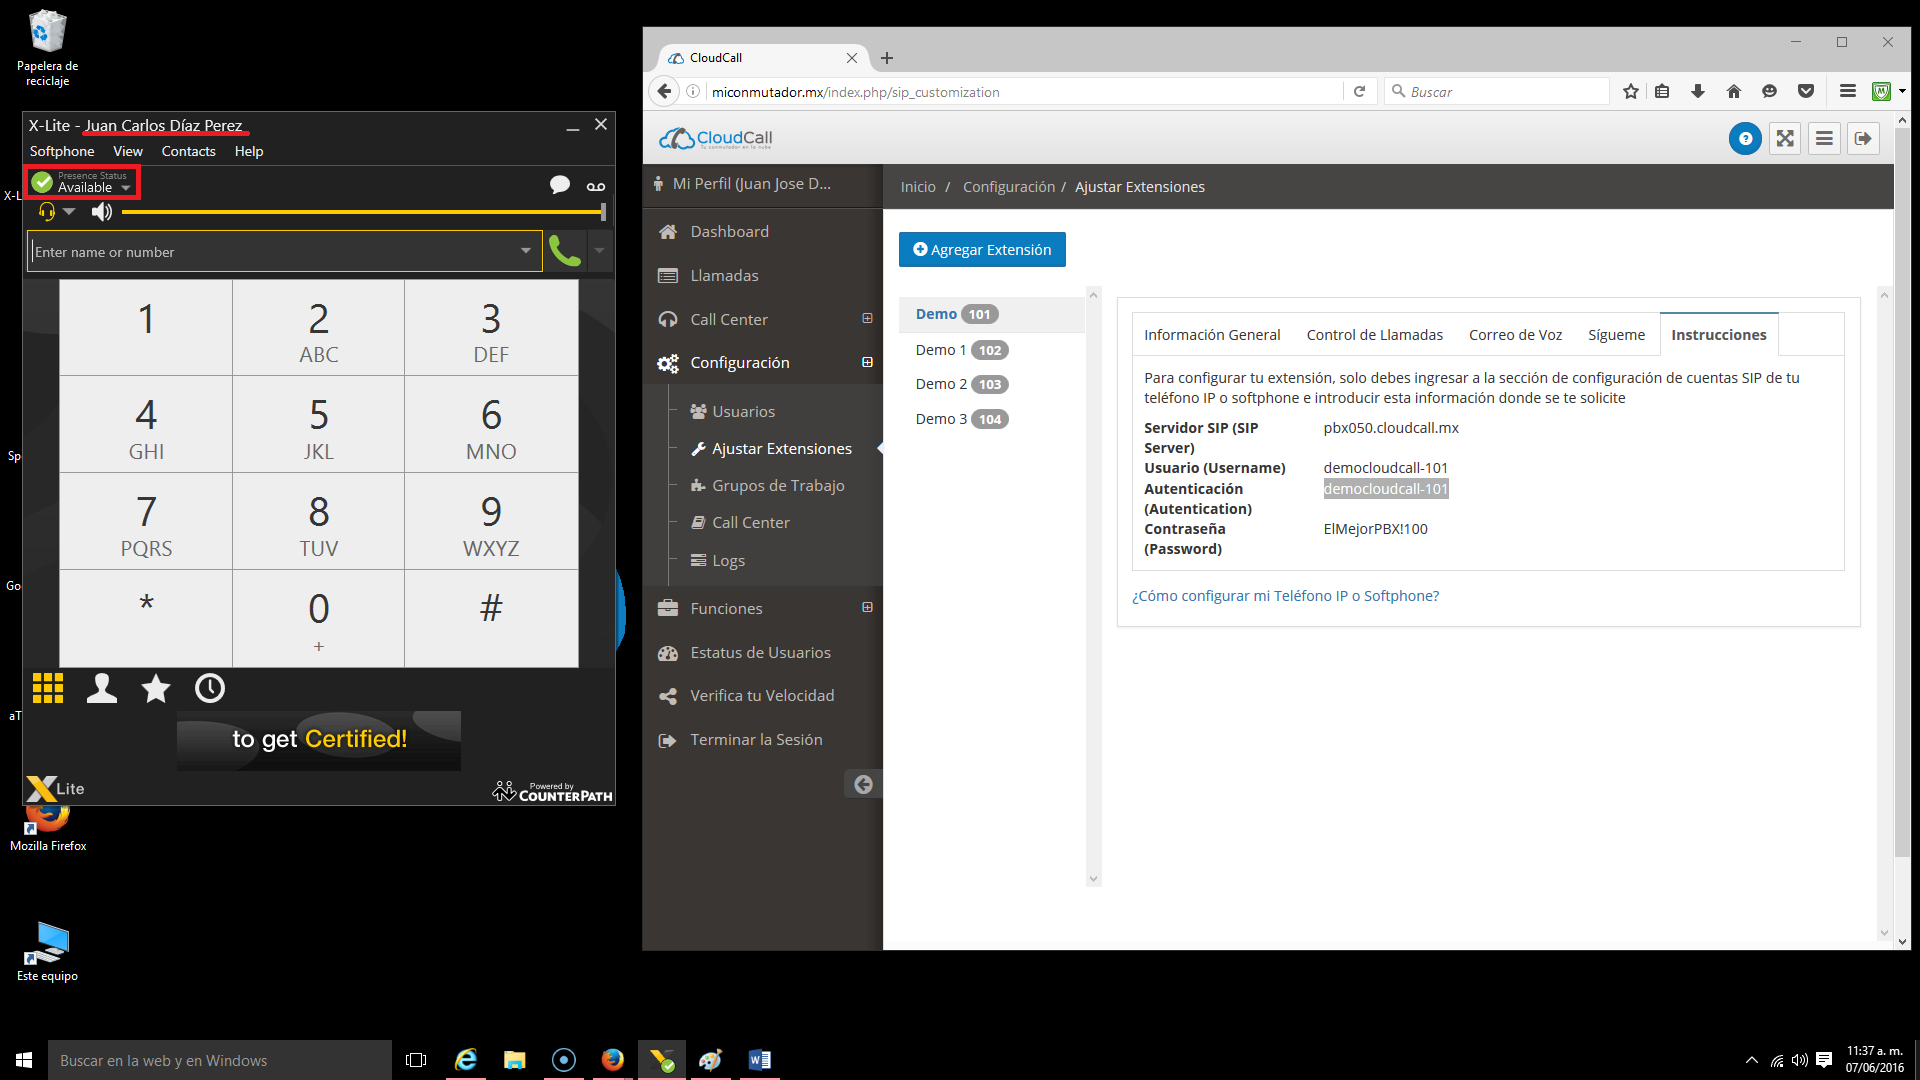The height and width of the screenshot is (1080, 1920).
Task: Collapse the CloudCall sidebar arrow button
Action: (863, 784)
